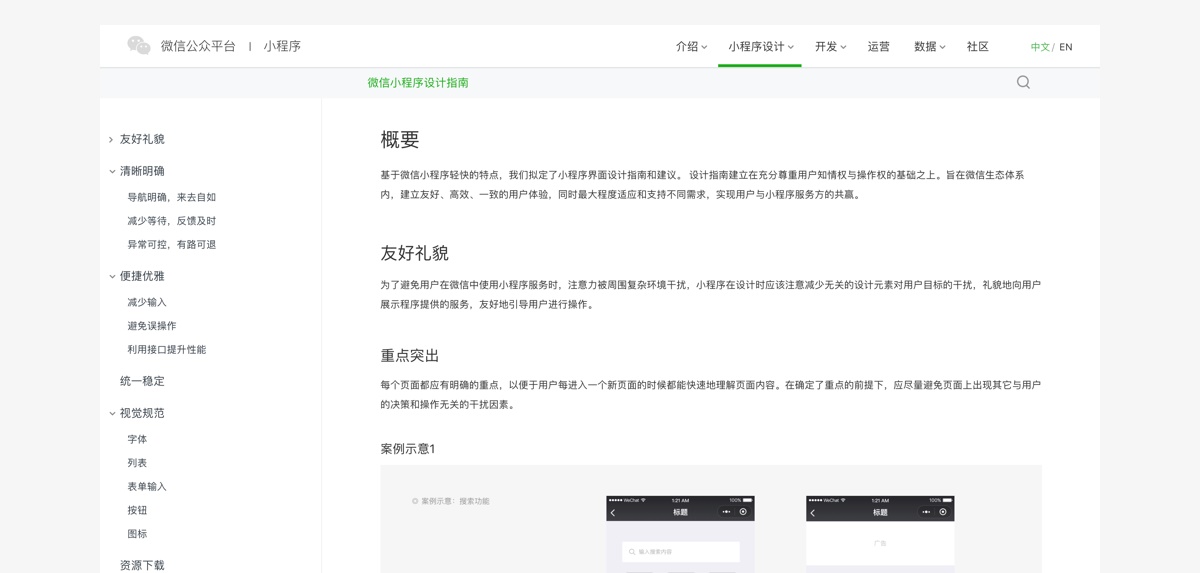Select 按钮 in sidebar

click(x=137, y=510)
